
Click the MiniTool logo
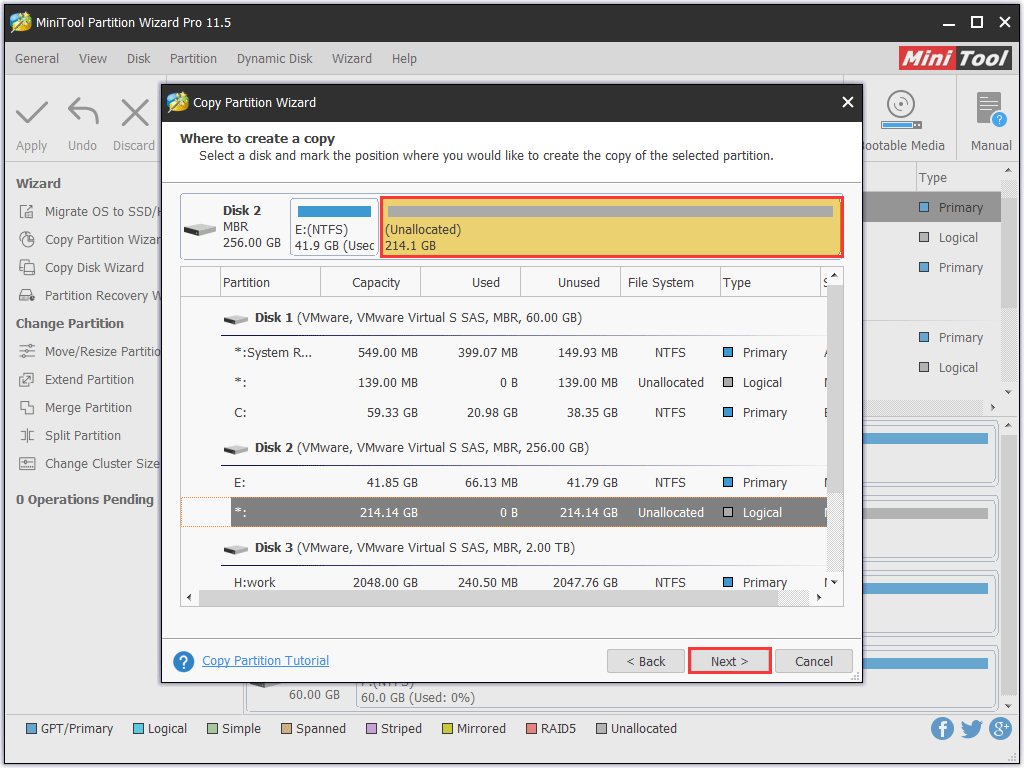(x=955, y=58)
